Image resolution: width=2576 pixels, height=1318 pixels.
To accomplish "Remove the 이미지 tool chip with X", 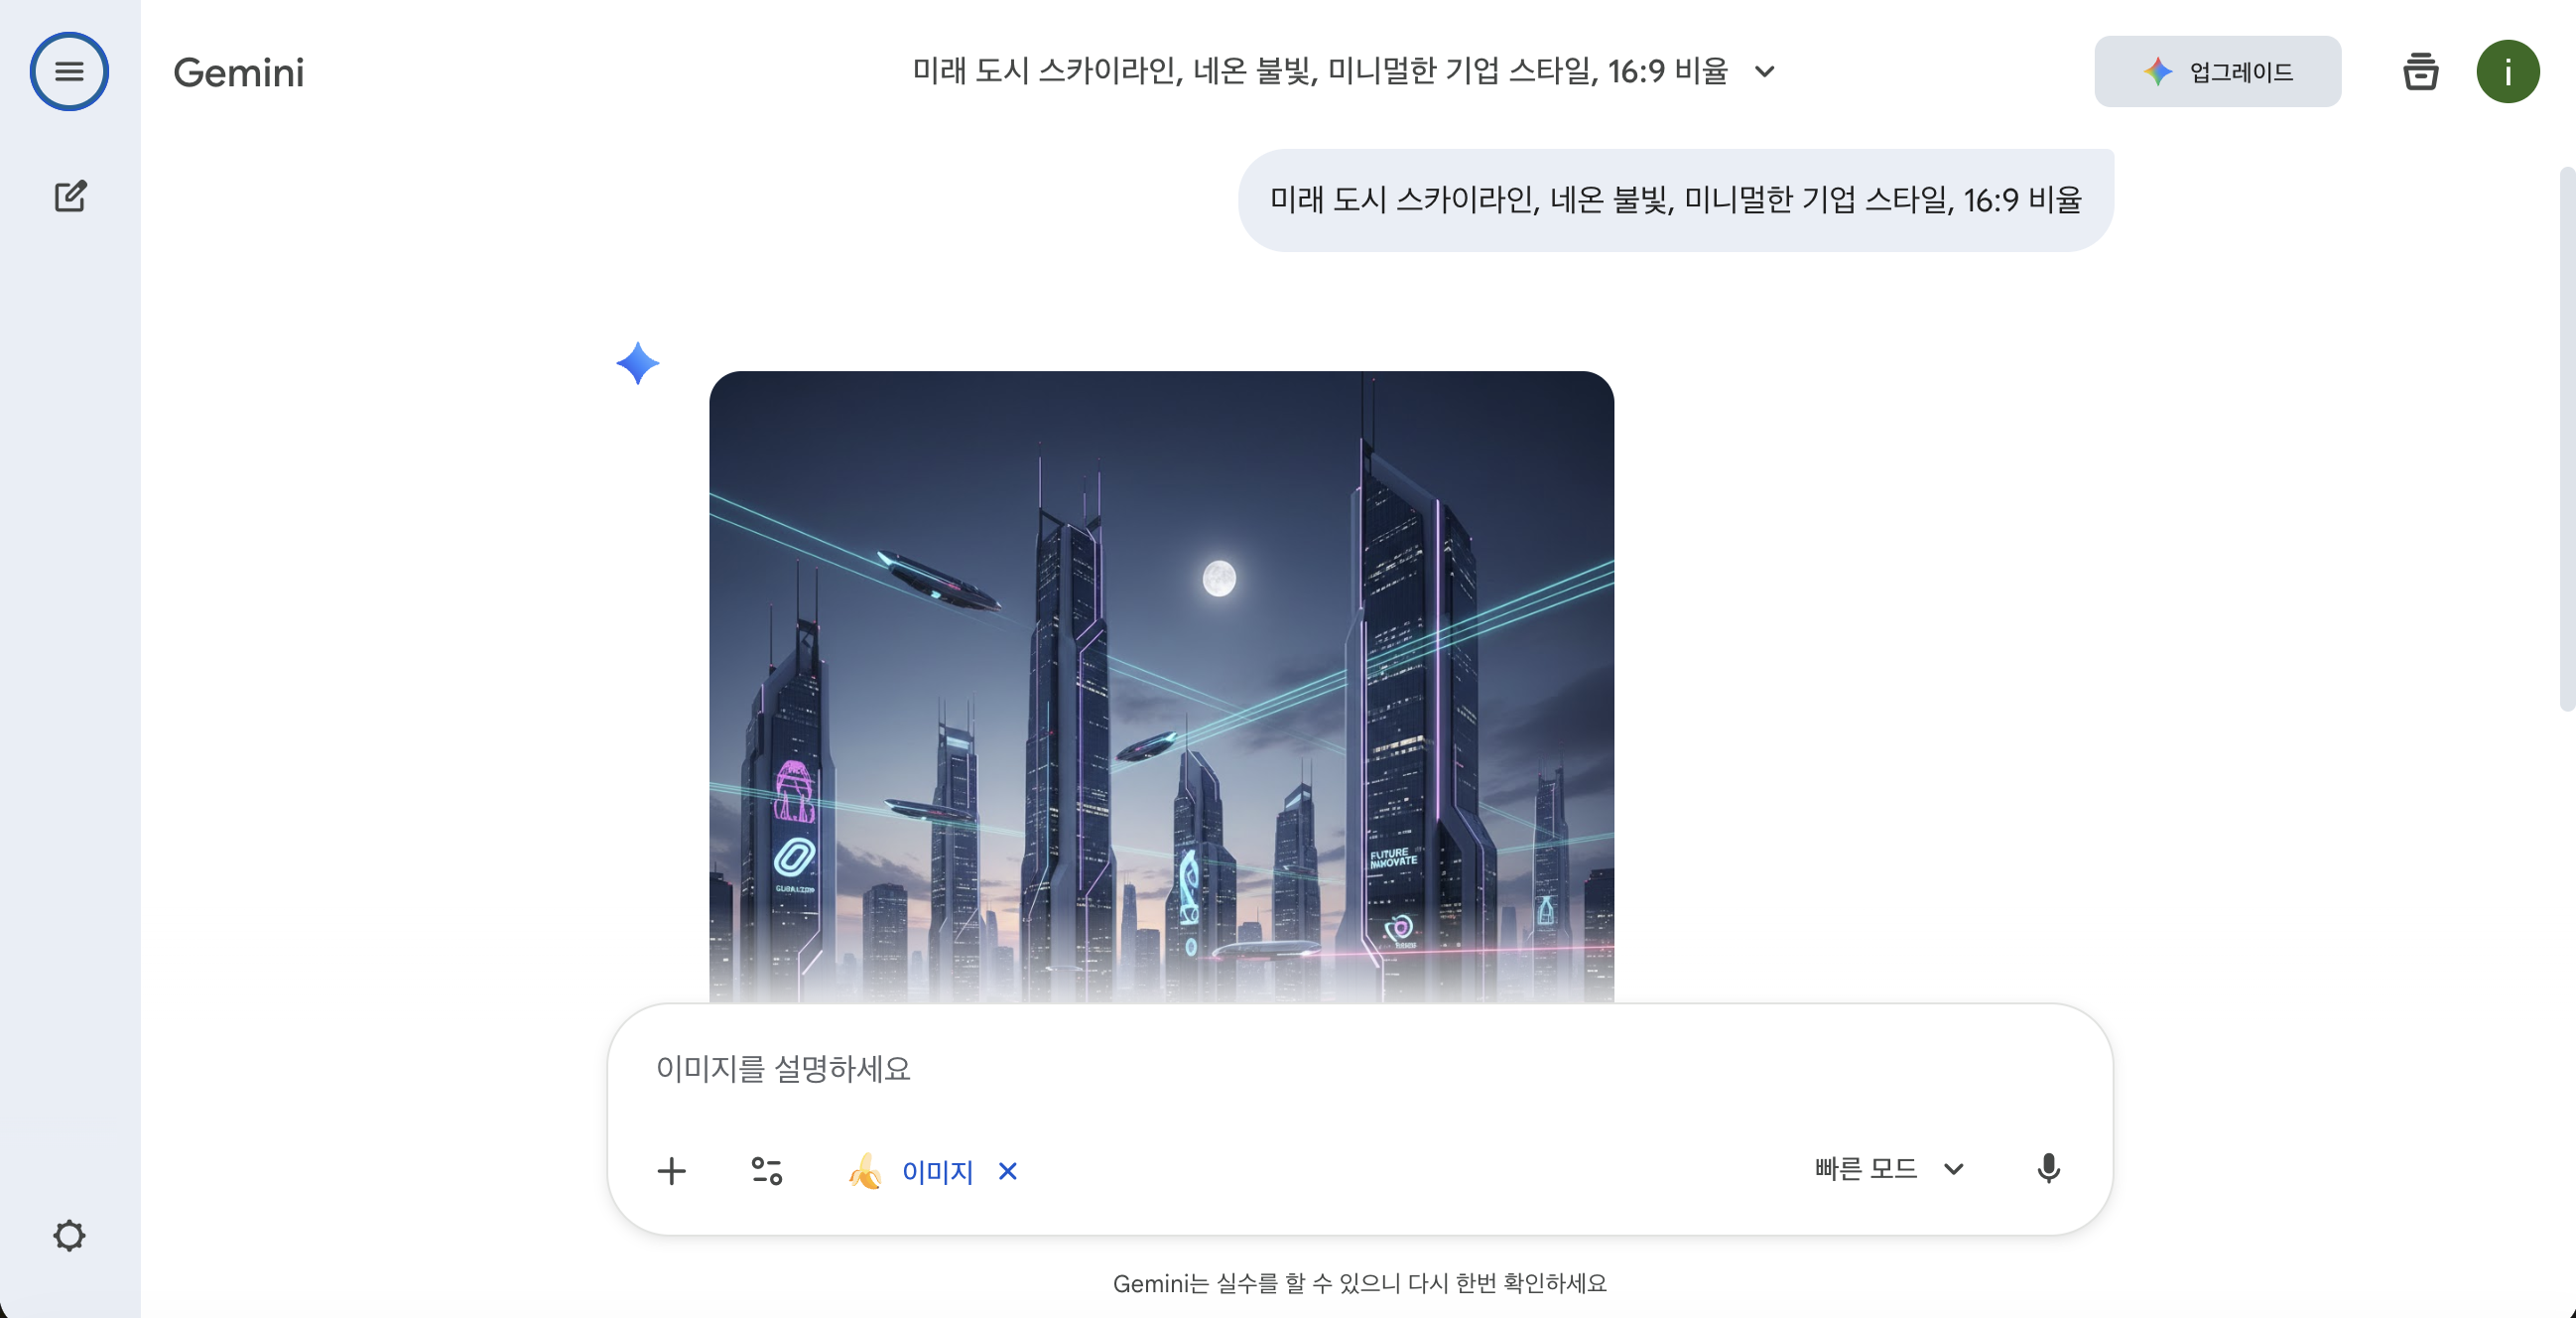I will tap(1008, 1171).
